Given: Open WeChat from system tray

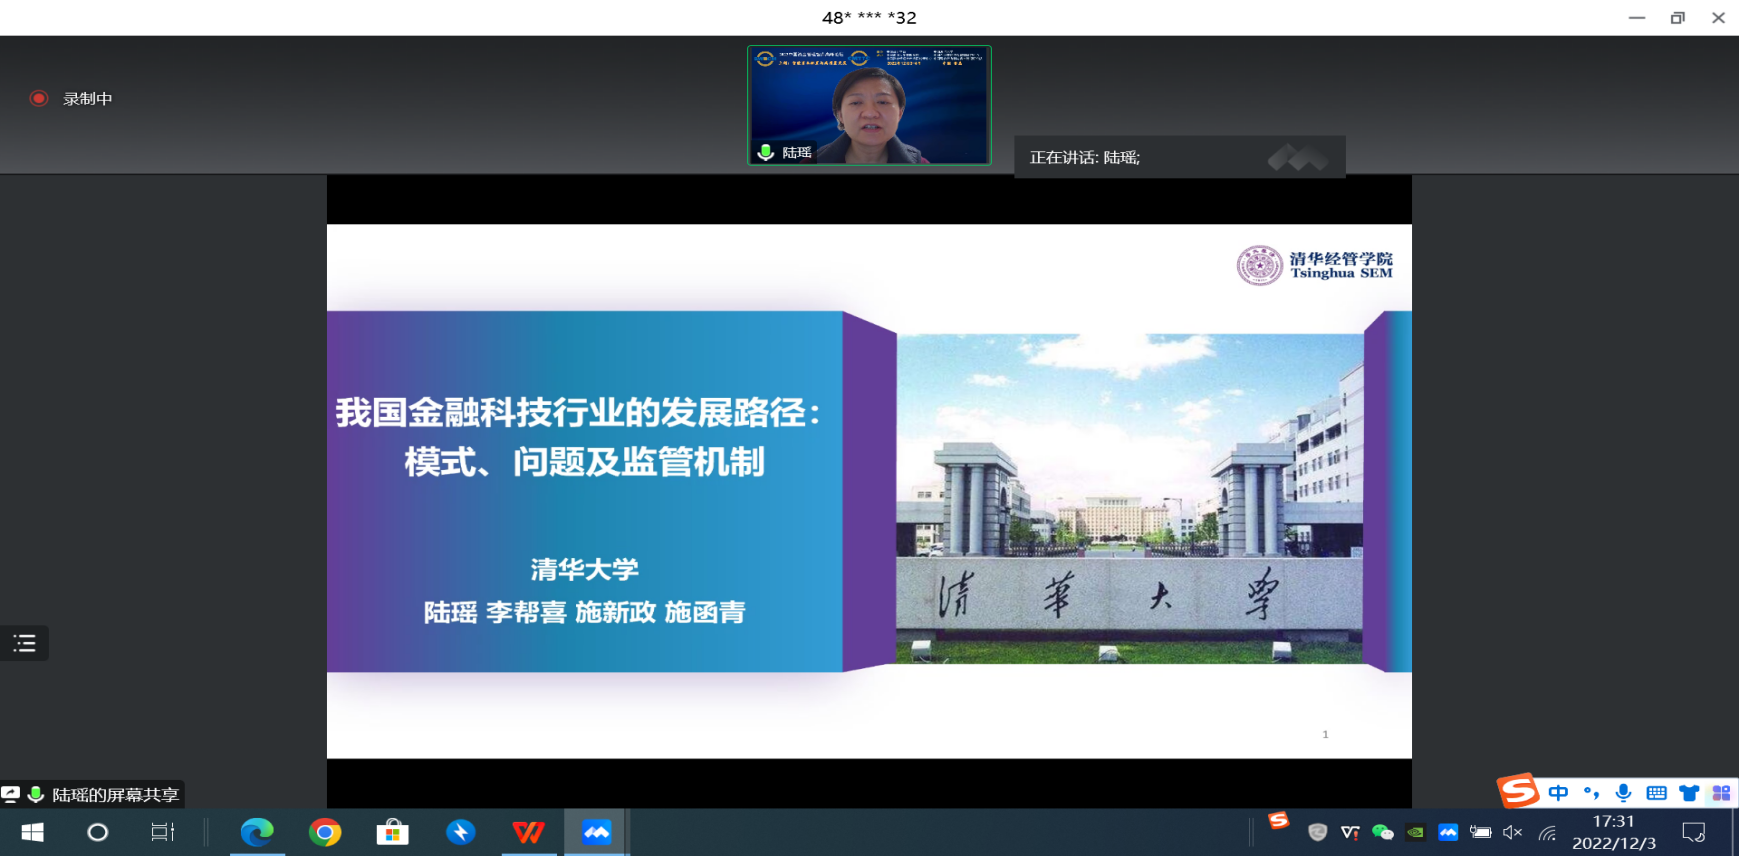Looking at the screenshot, I should click(x=1383, y=832).
